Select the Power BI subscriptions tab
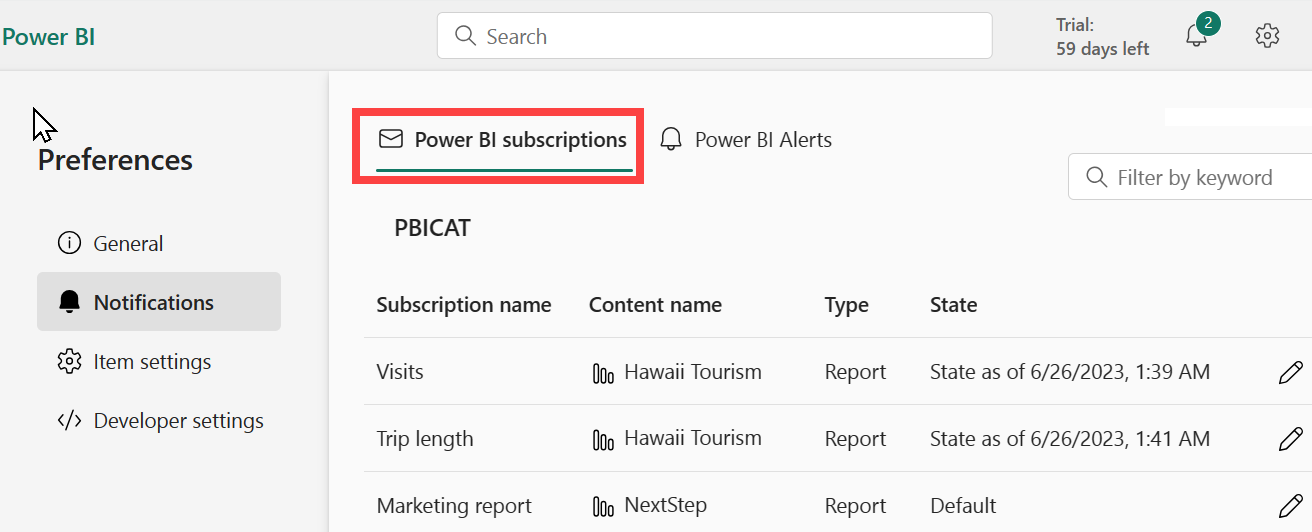This screenshot has width=1312, height=532. pos(503,140)
